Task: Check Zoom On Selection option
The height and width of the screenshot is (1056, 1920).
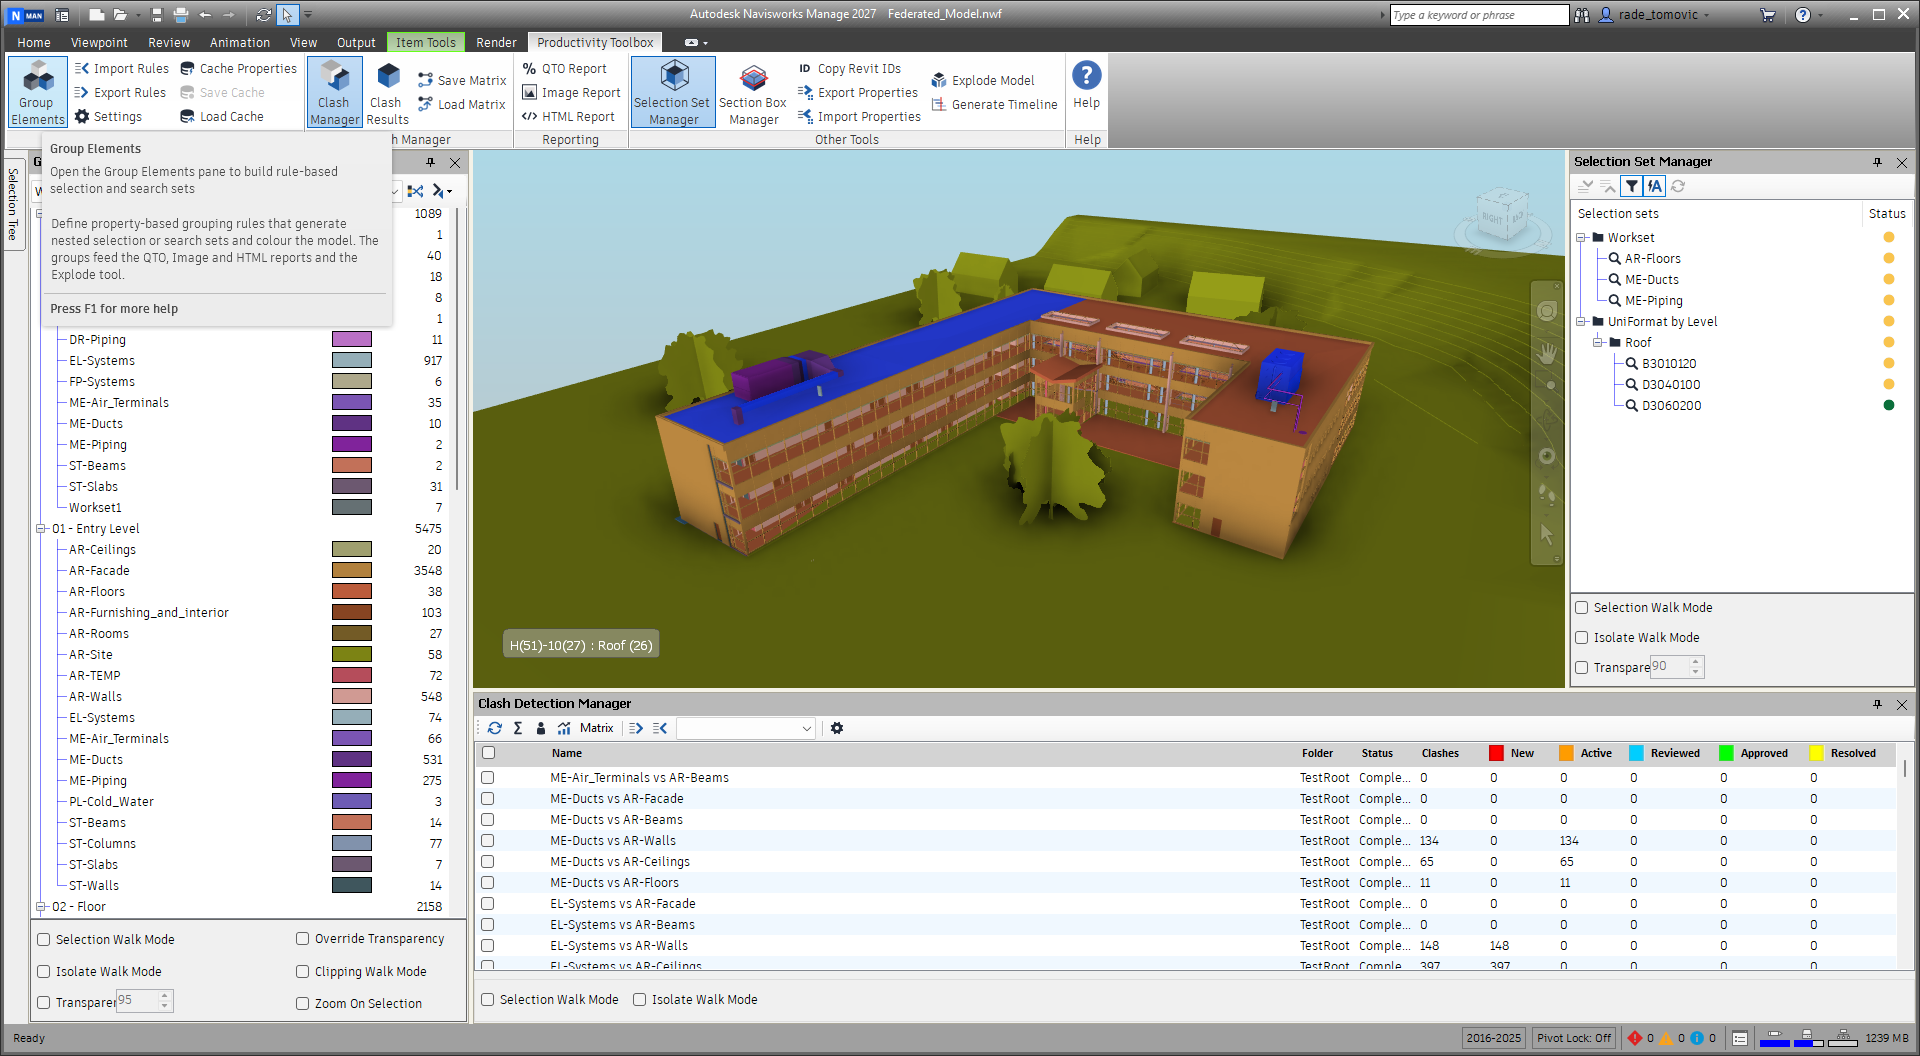Action: coord(302,1004)
